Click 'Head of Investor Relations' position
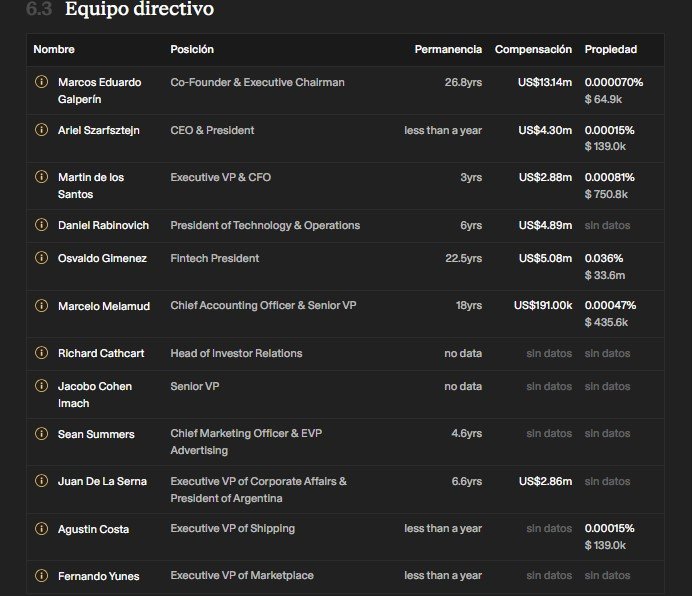The image size is (692, 596). pos(236,353)
